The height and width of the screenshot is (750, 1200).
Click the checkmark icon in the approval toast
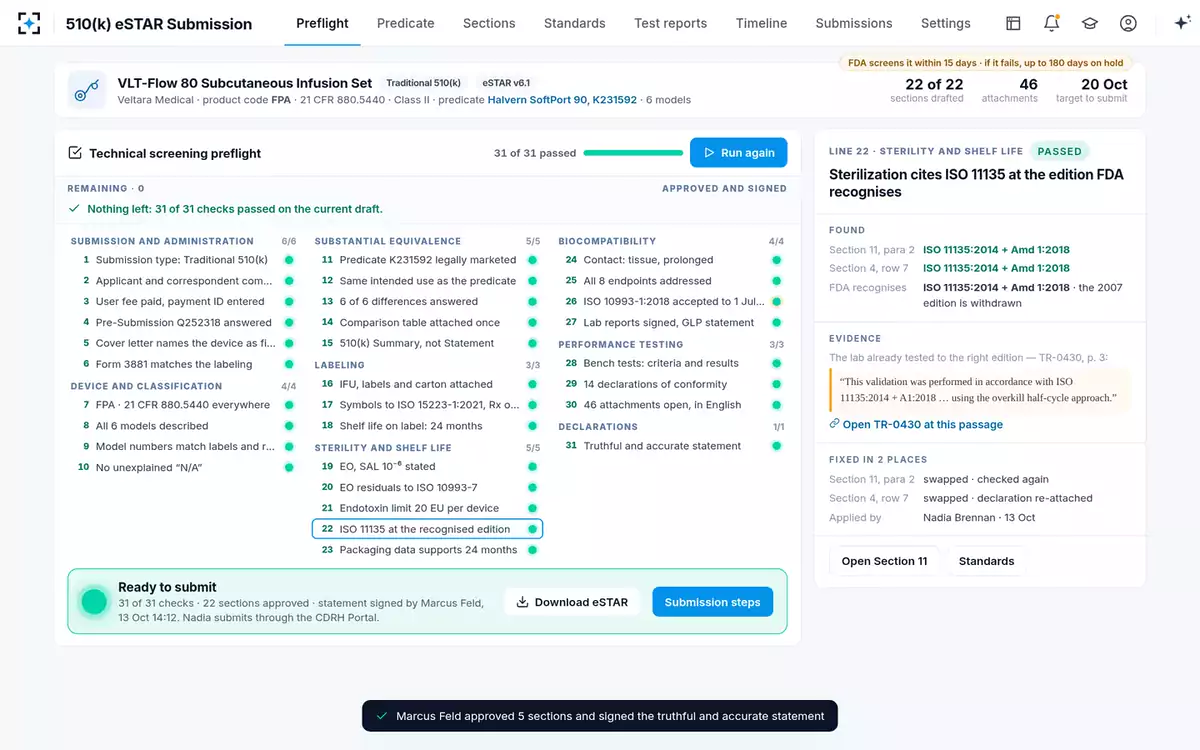pos(381,716)
